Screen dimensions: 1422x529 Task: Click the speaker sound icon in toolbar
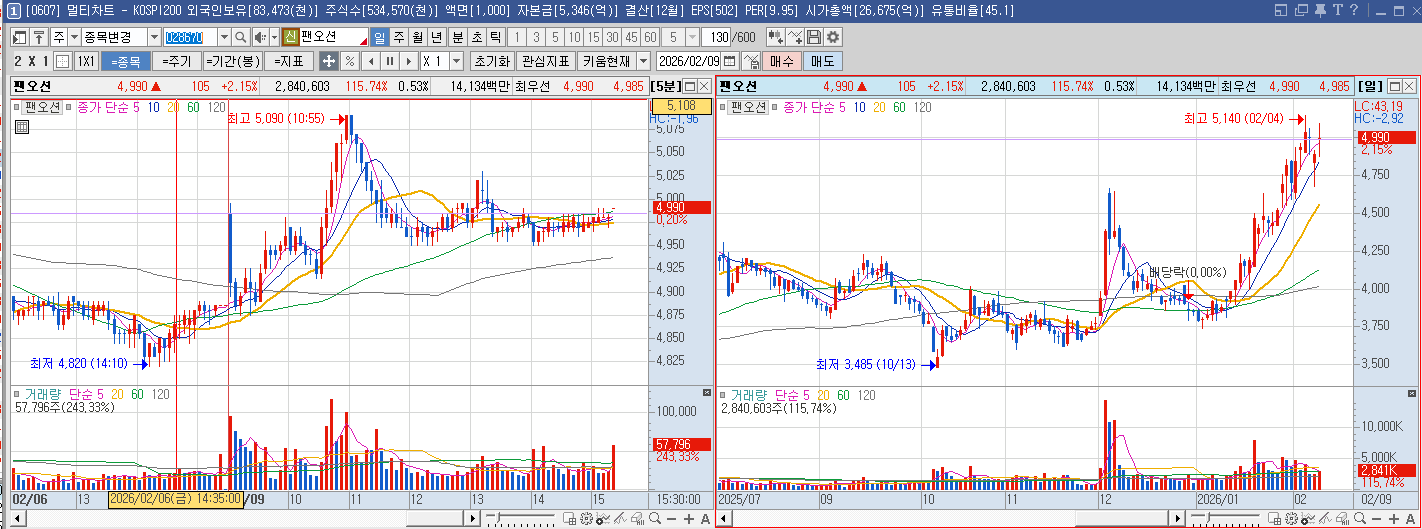point(260,37)
